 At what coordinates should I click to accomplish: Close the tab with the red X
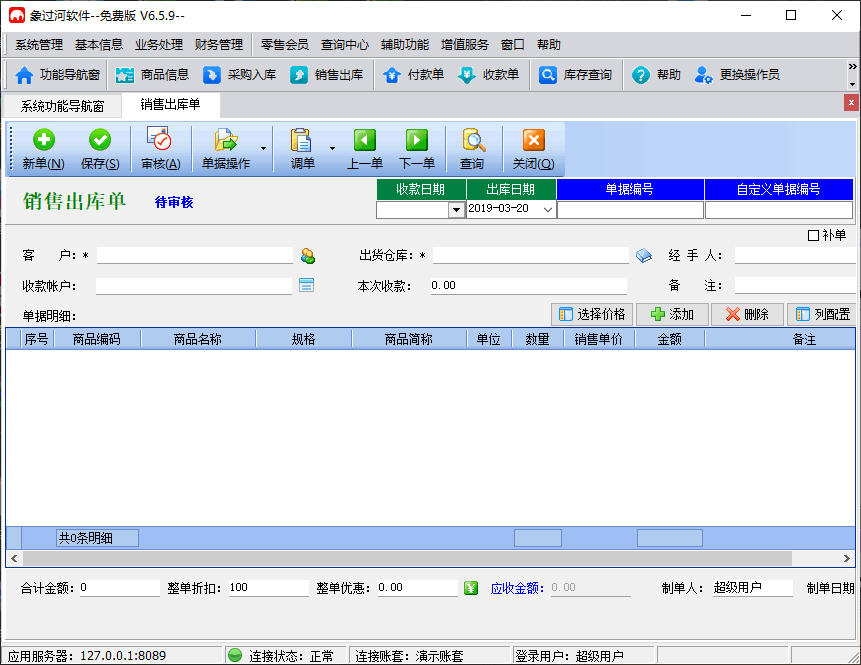tap(851, 102)
